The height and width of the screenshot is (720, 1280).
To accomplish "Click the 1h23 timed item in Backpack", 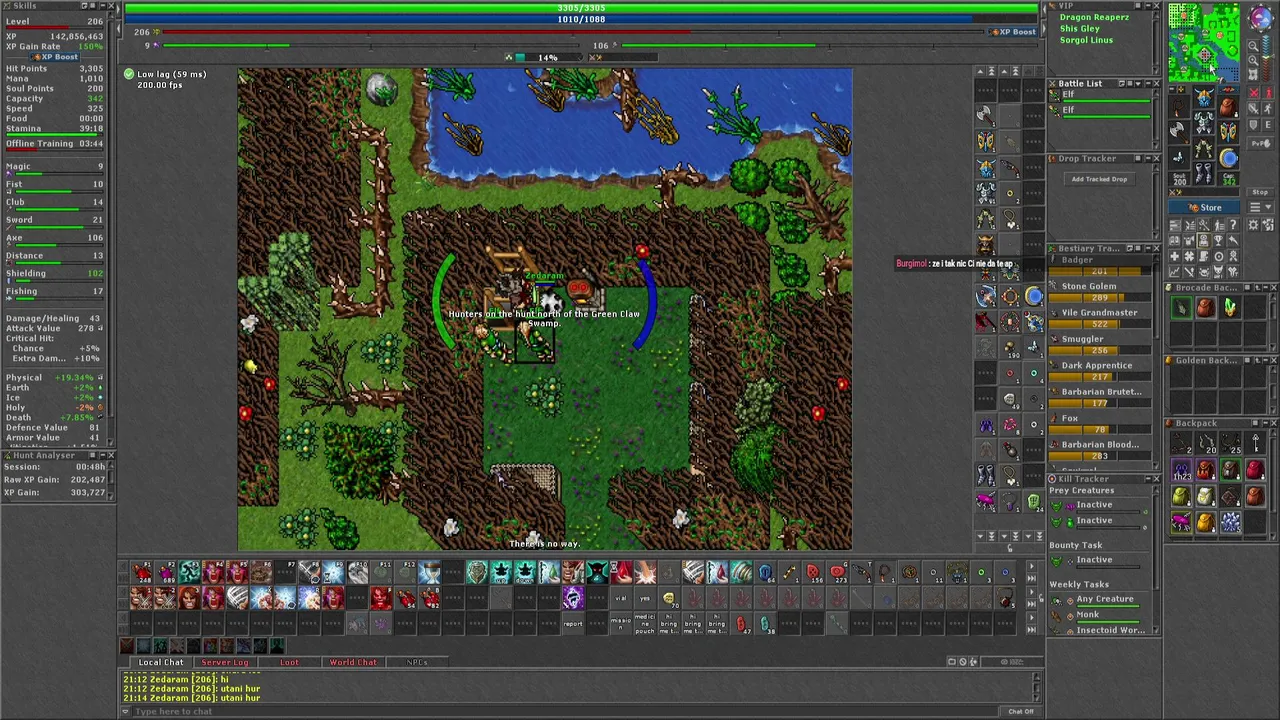I will pyautogui.click(x=1182, y=470).
